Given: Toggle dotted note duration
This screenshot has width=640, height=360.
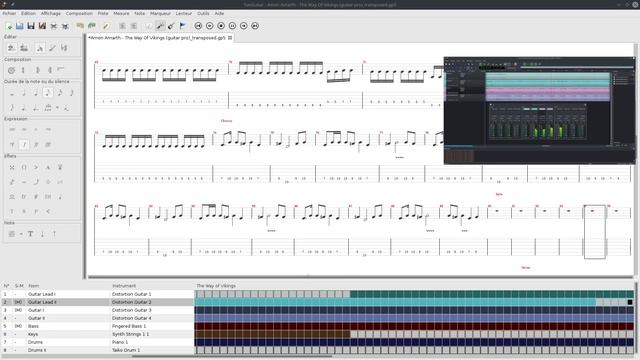Looking at the screenshot, I should point(24,108).
